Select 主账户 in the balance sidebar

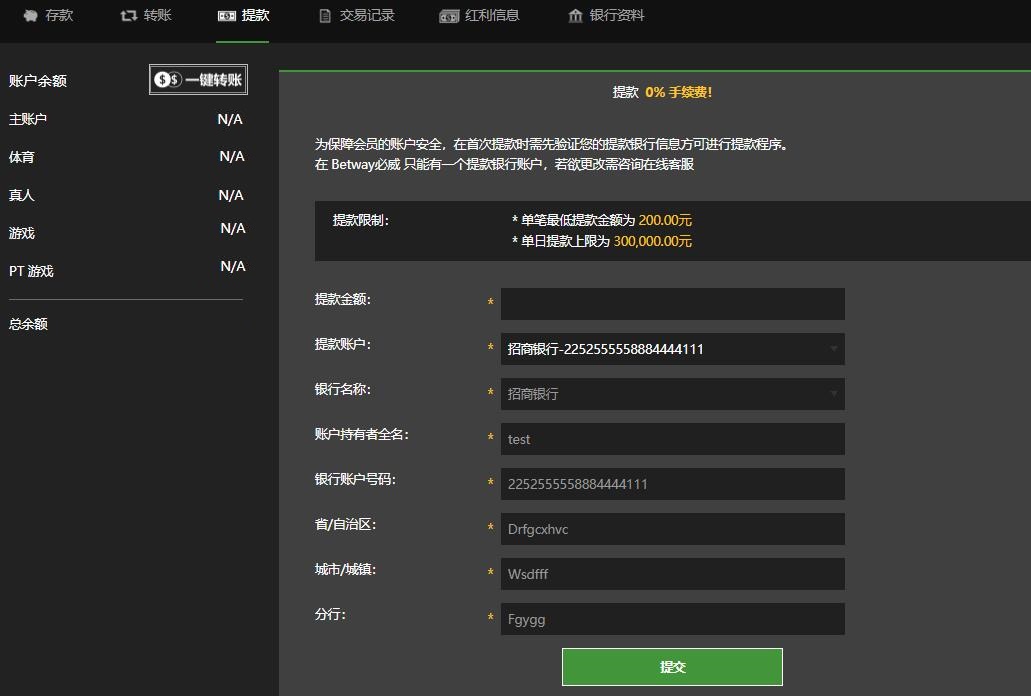click(x=27, y=119)
